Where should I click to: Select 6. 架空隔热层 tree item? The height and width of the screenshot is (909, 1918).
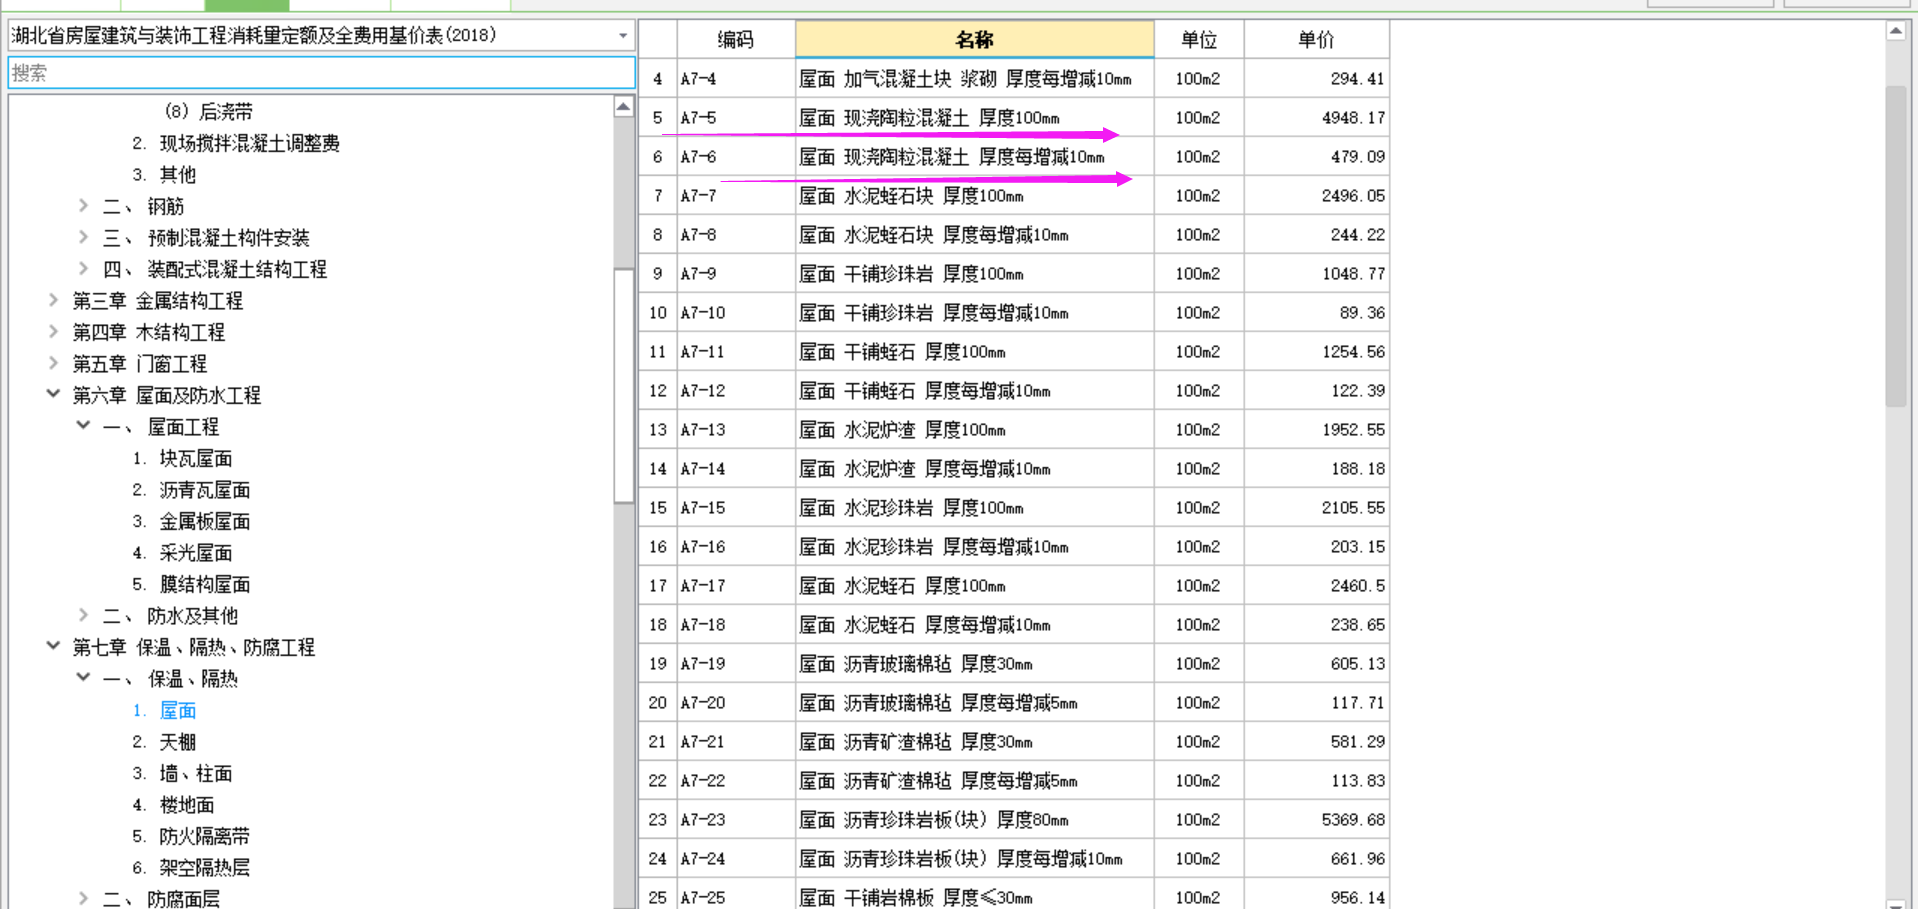click(x=191, y=868)
